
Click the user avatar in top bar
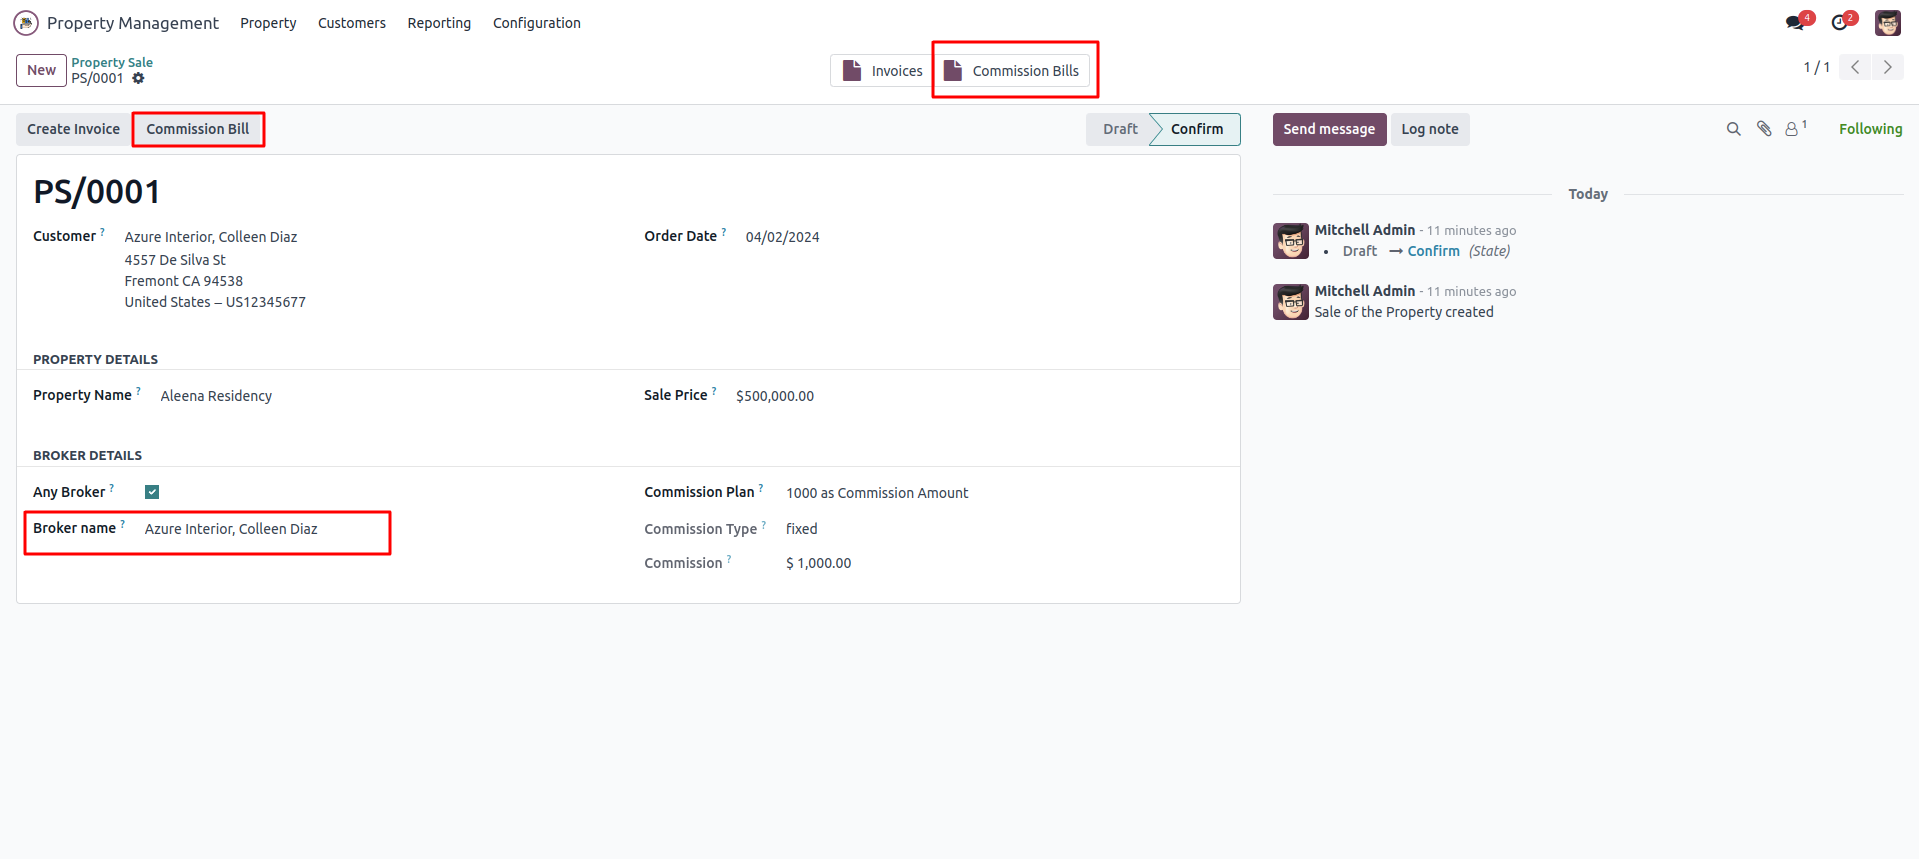click(x=1887, y=22)
